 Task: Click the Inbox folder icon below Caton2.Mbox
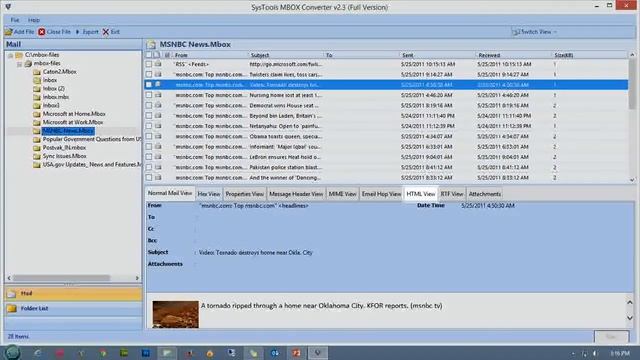37,80
